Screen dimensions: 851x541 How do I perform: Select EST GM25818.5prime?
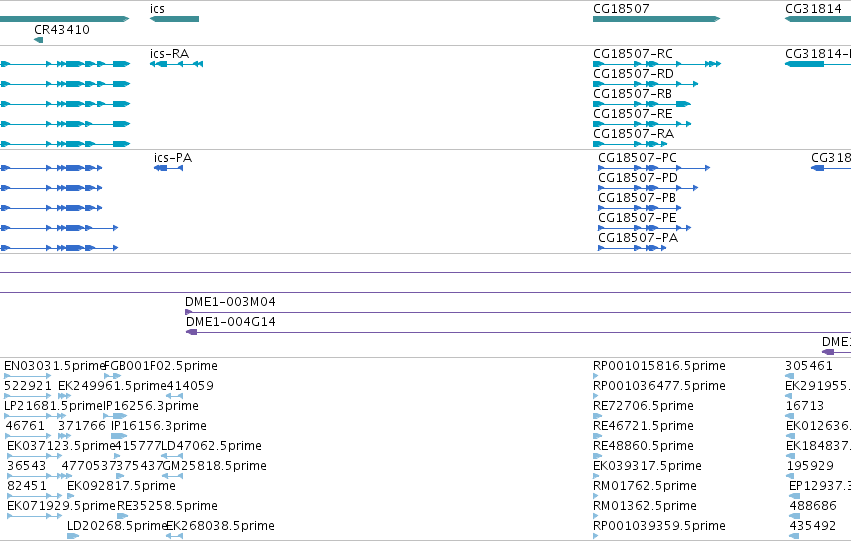point(214,466)
